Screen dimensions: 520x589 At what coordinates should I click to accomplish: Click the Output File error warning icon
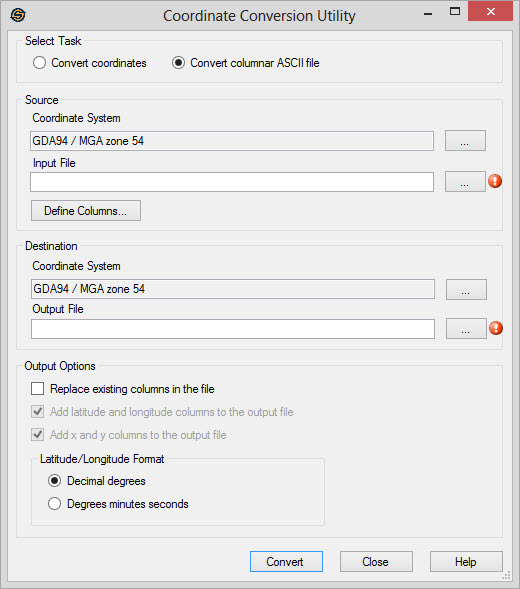496,328
